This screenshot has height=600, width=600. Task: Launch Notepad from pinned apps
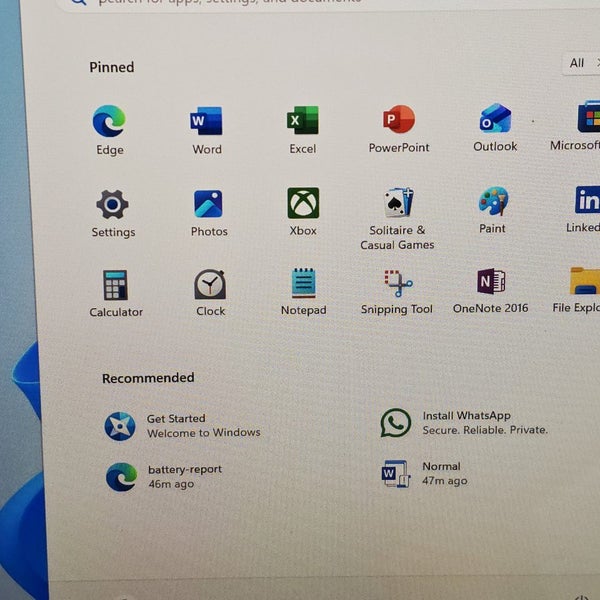click(x=303, y=284)
